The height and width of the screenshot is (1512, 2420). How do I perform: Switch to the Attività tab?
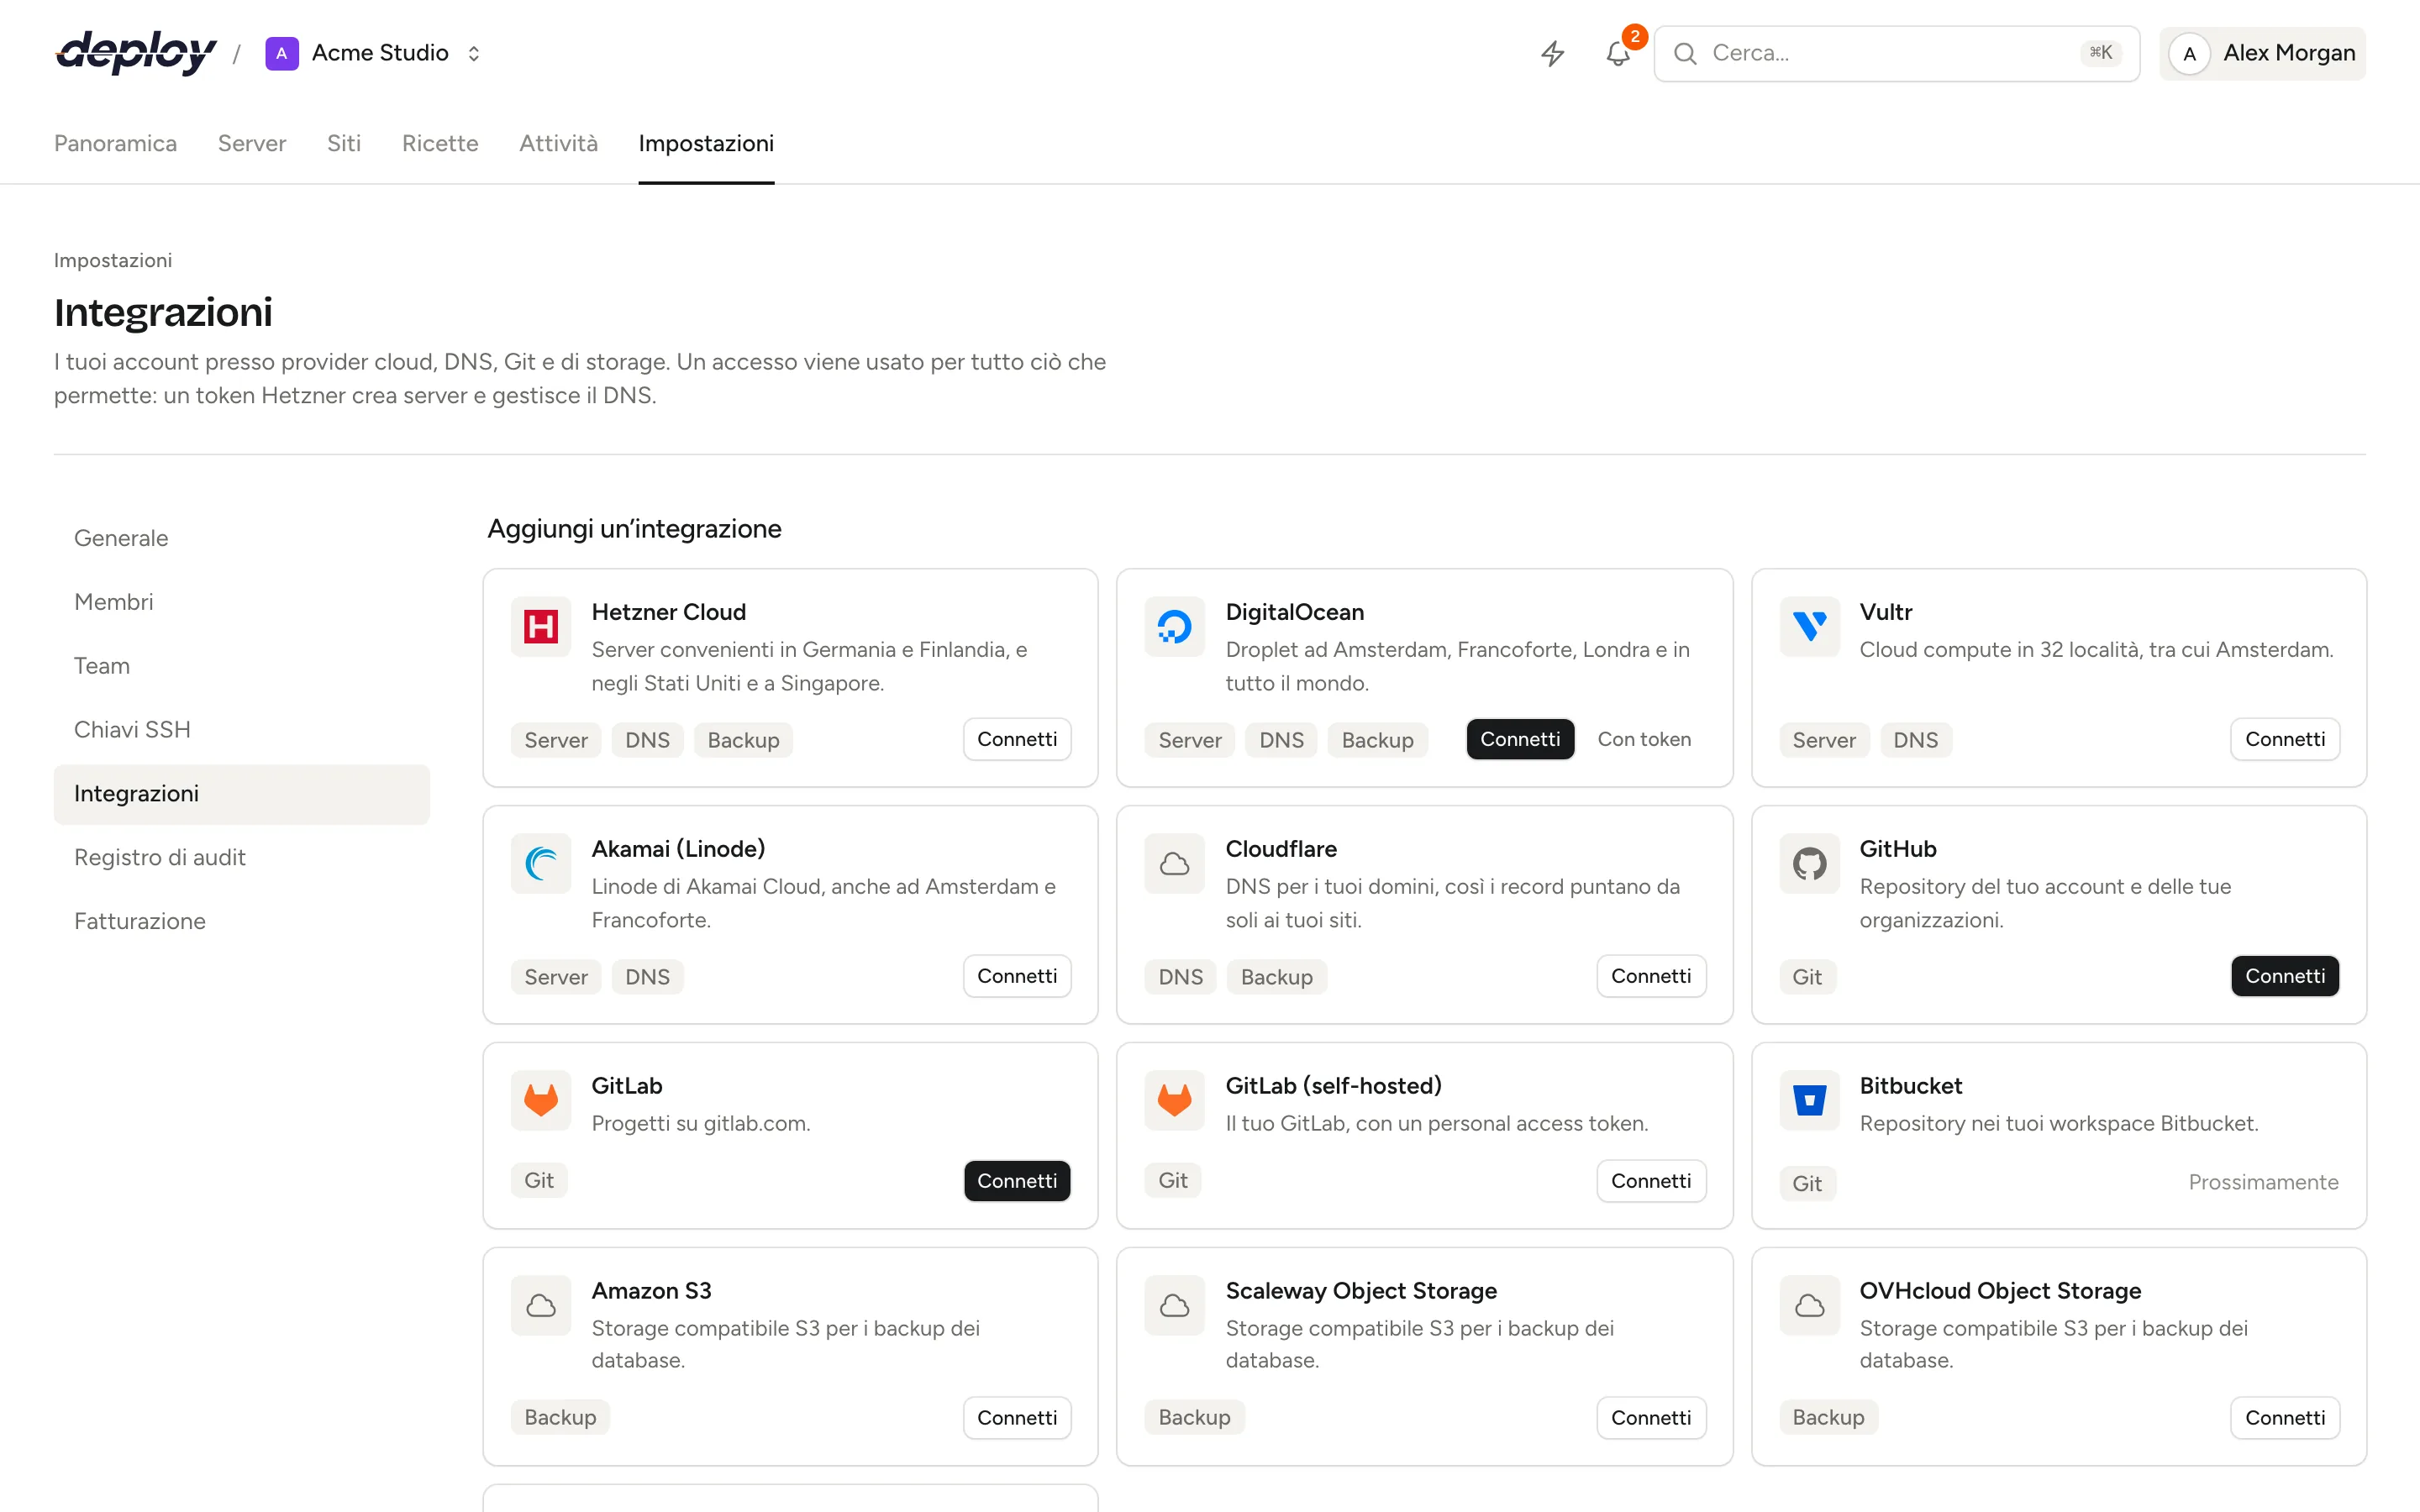click(558, 143)
